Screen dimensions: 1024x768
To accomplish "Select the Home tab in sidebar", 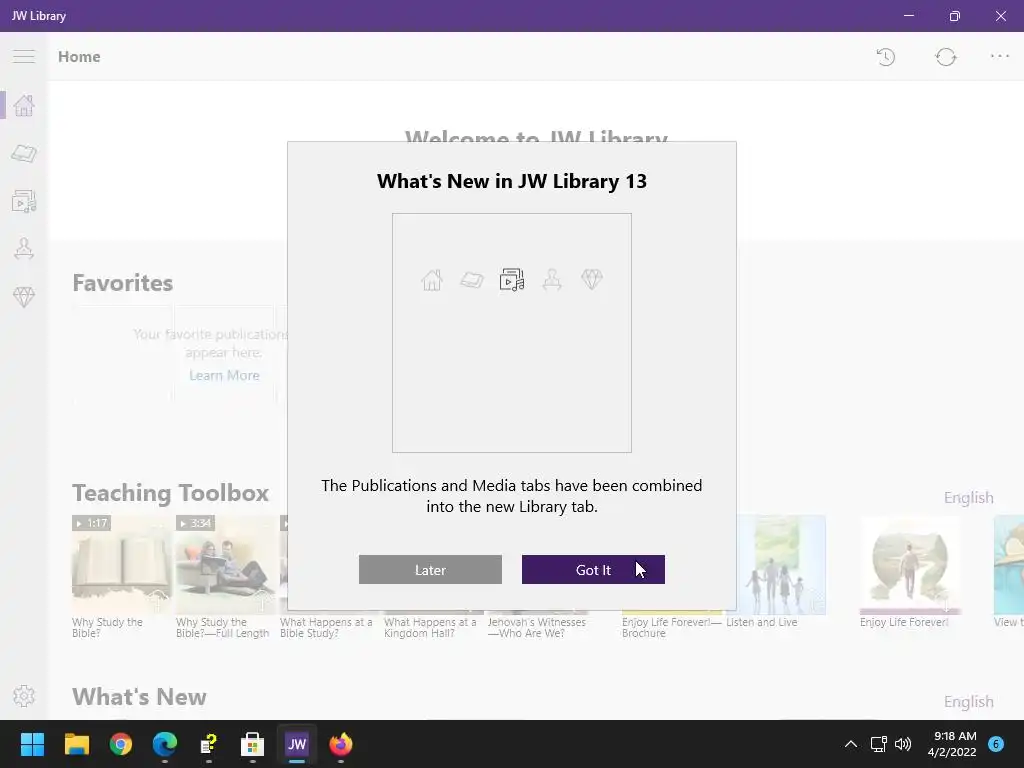I will pyautogui.click(x=24, y=105).
